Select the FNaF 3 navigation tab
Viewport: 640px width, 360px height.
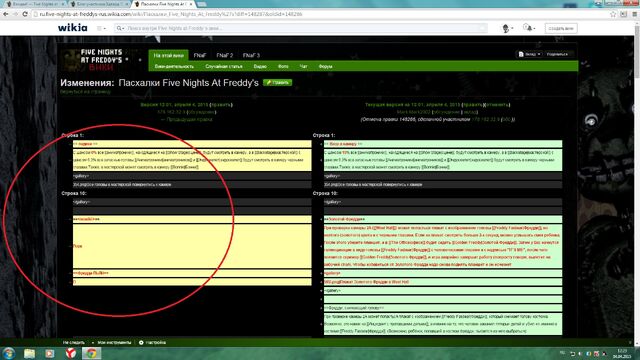pos(251,55)
